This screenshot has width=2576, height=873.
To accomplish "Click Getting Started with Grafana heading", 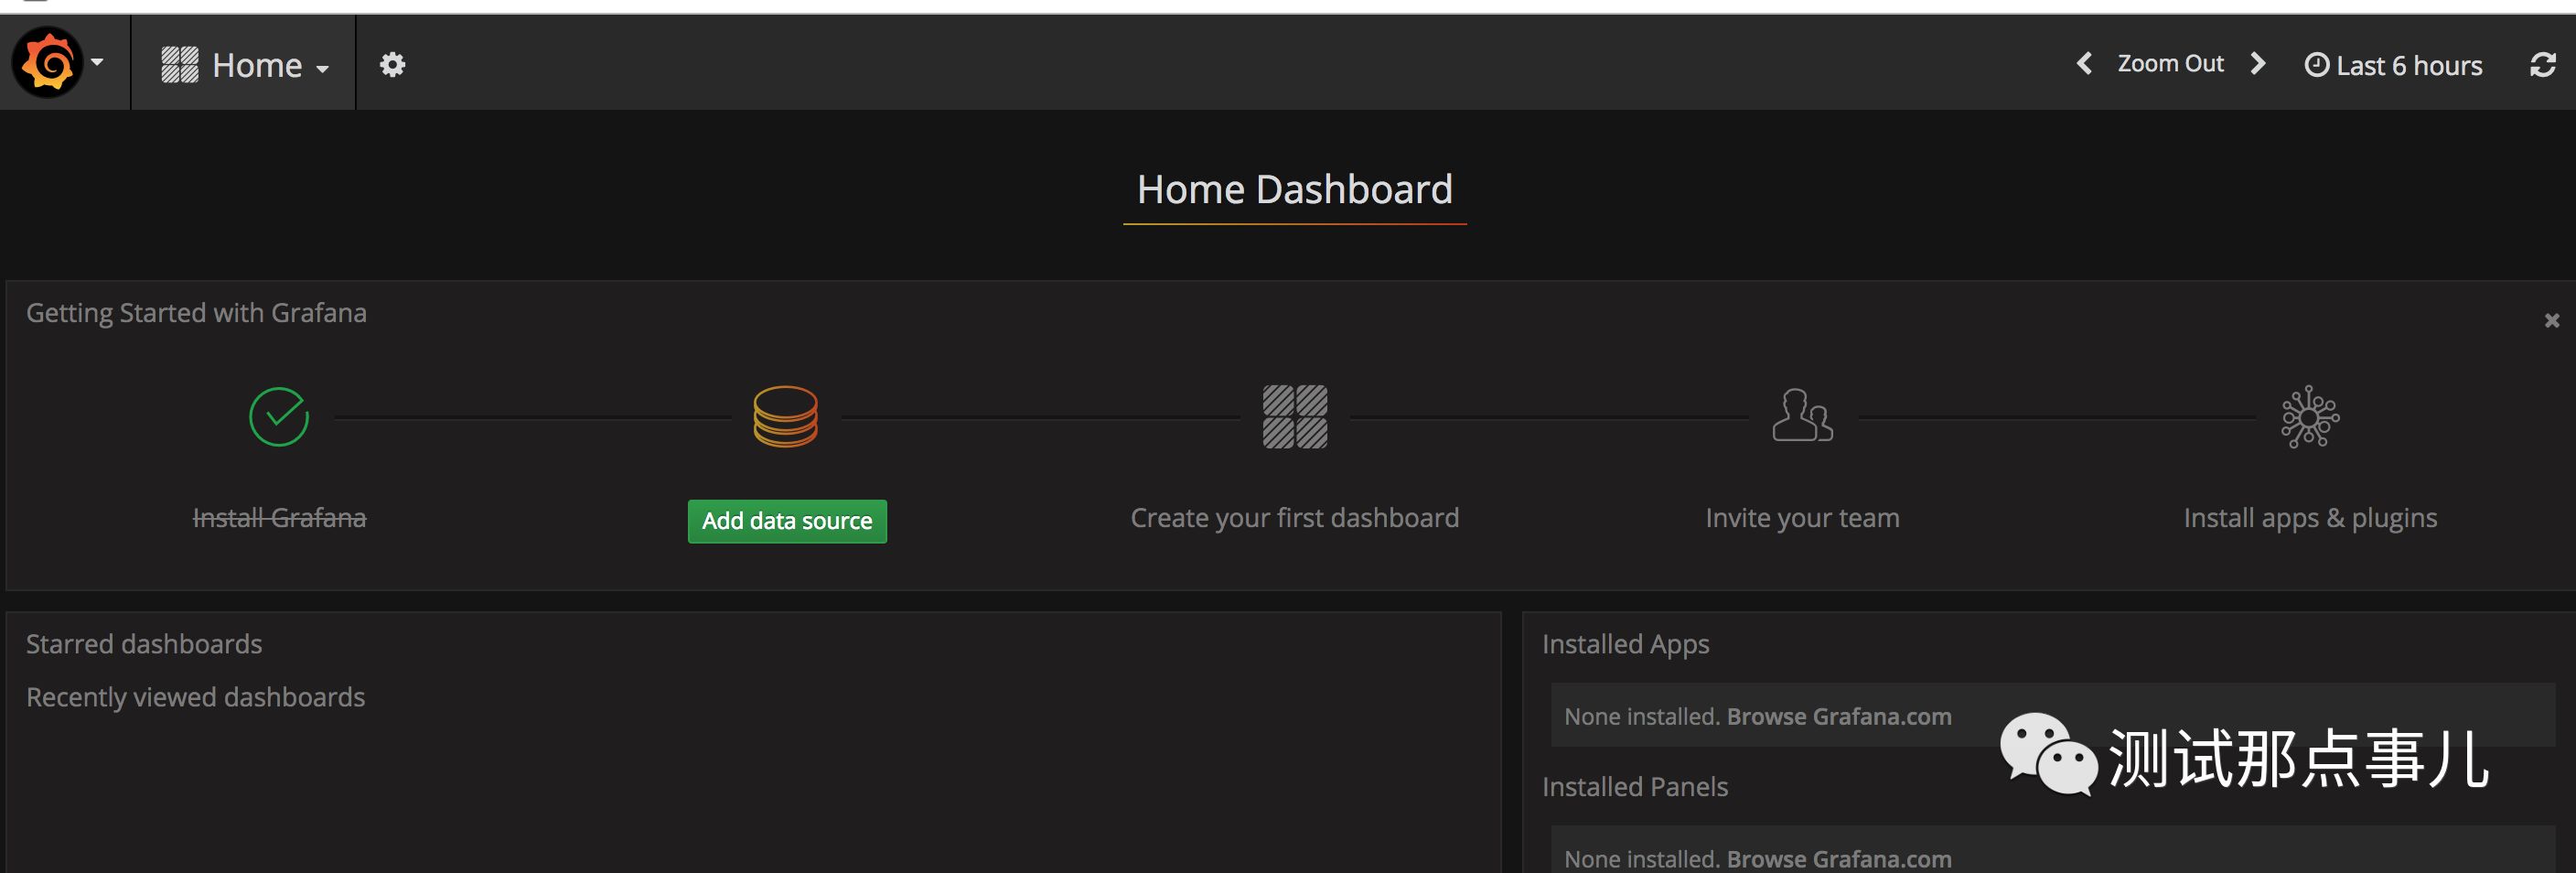I will click(x=196, y=313).
